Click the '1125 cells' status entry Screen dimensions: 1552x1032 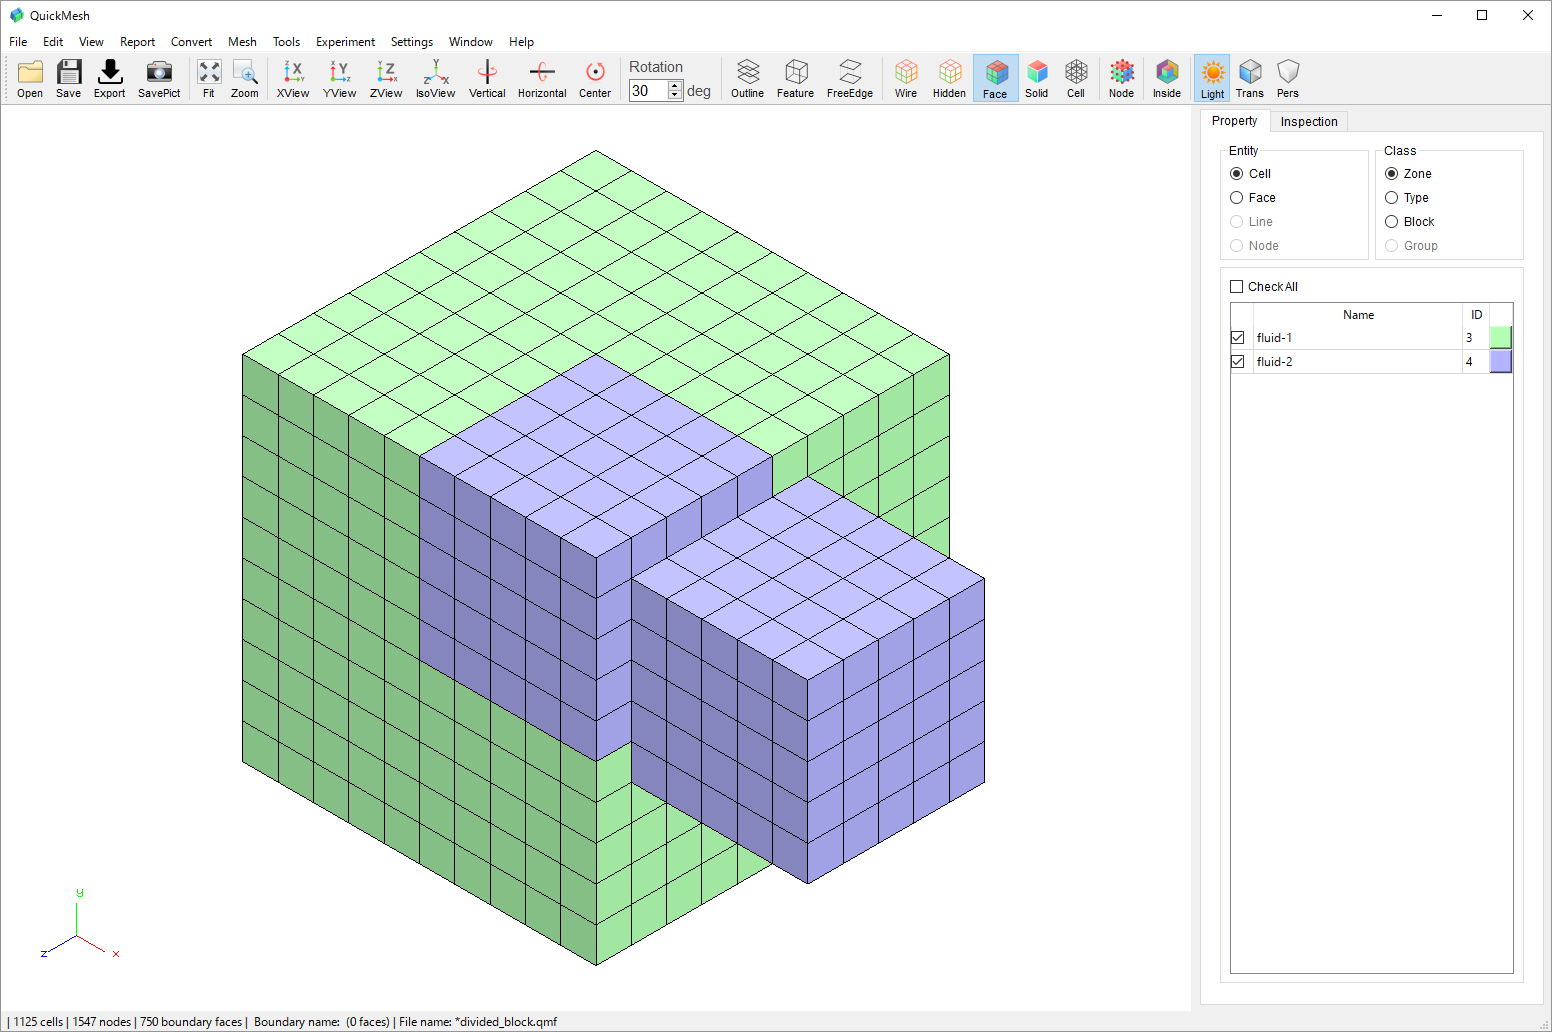click(38, 1022)
